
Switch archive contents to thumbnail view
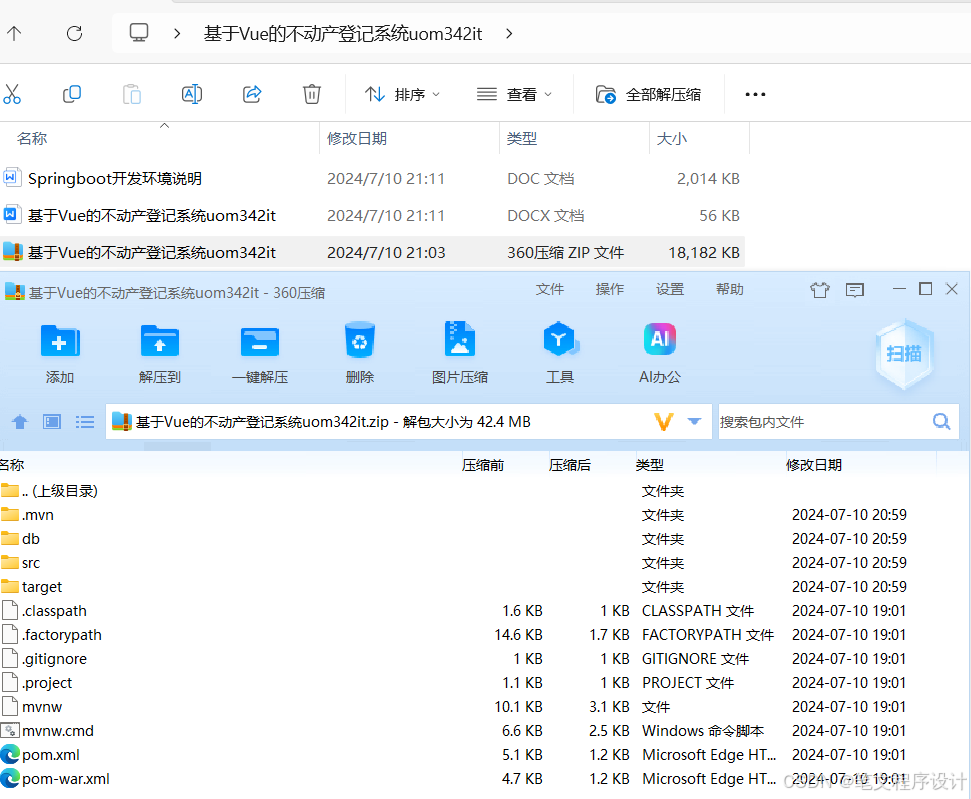pyautogui.click(x=51, y=421)
